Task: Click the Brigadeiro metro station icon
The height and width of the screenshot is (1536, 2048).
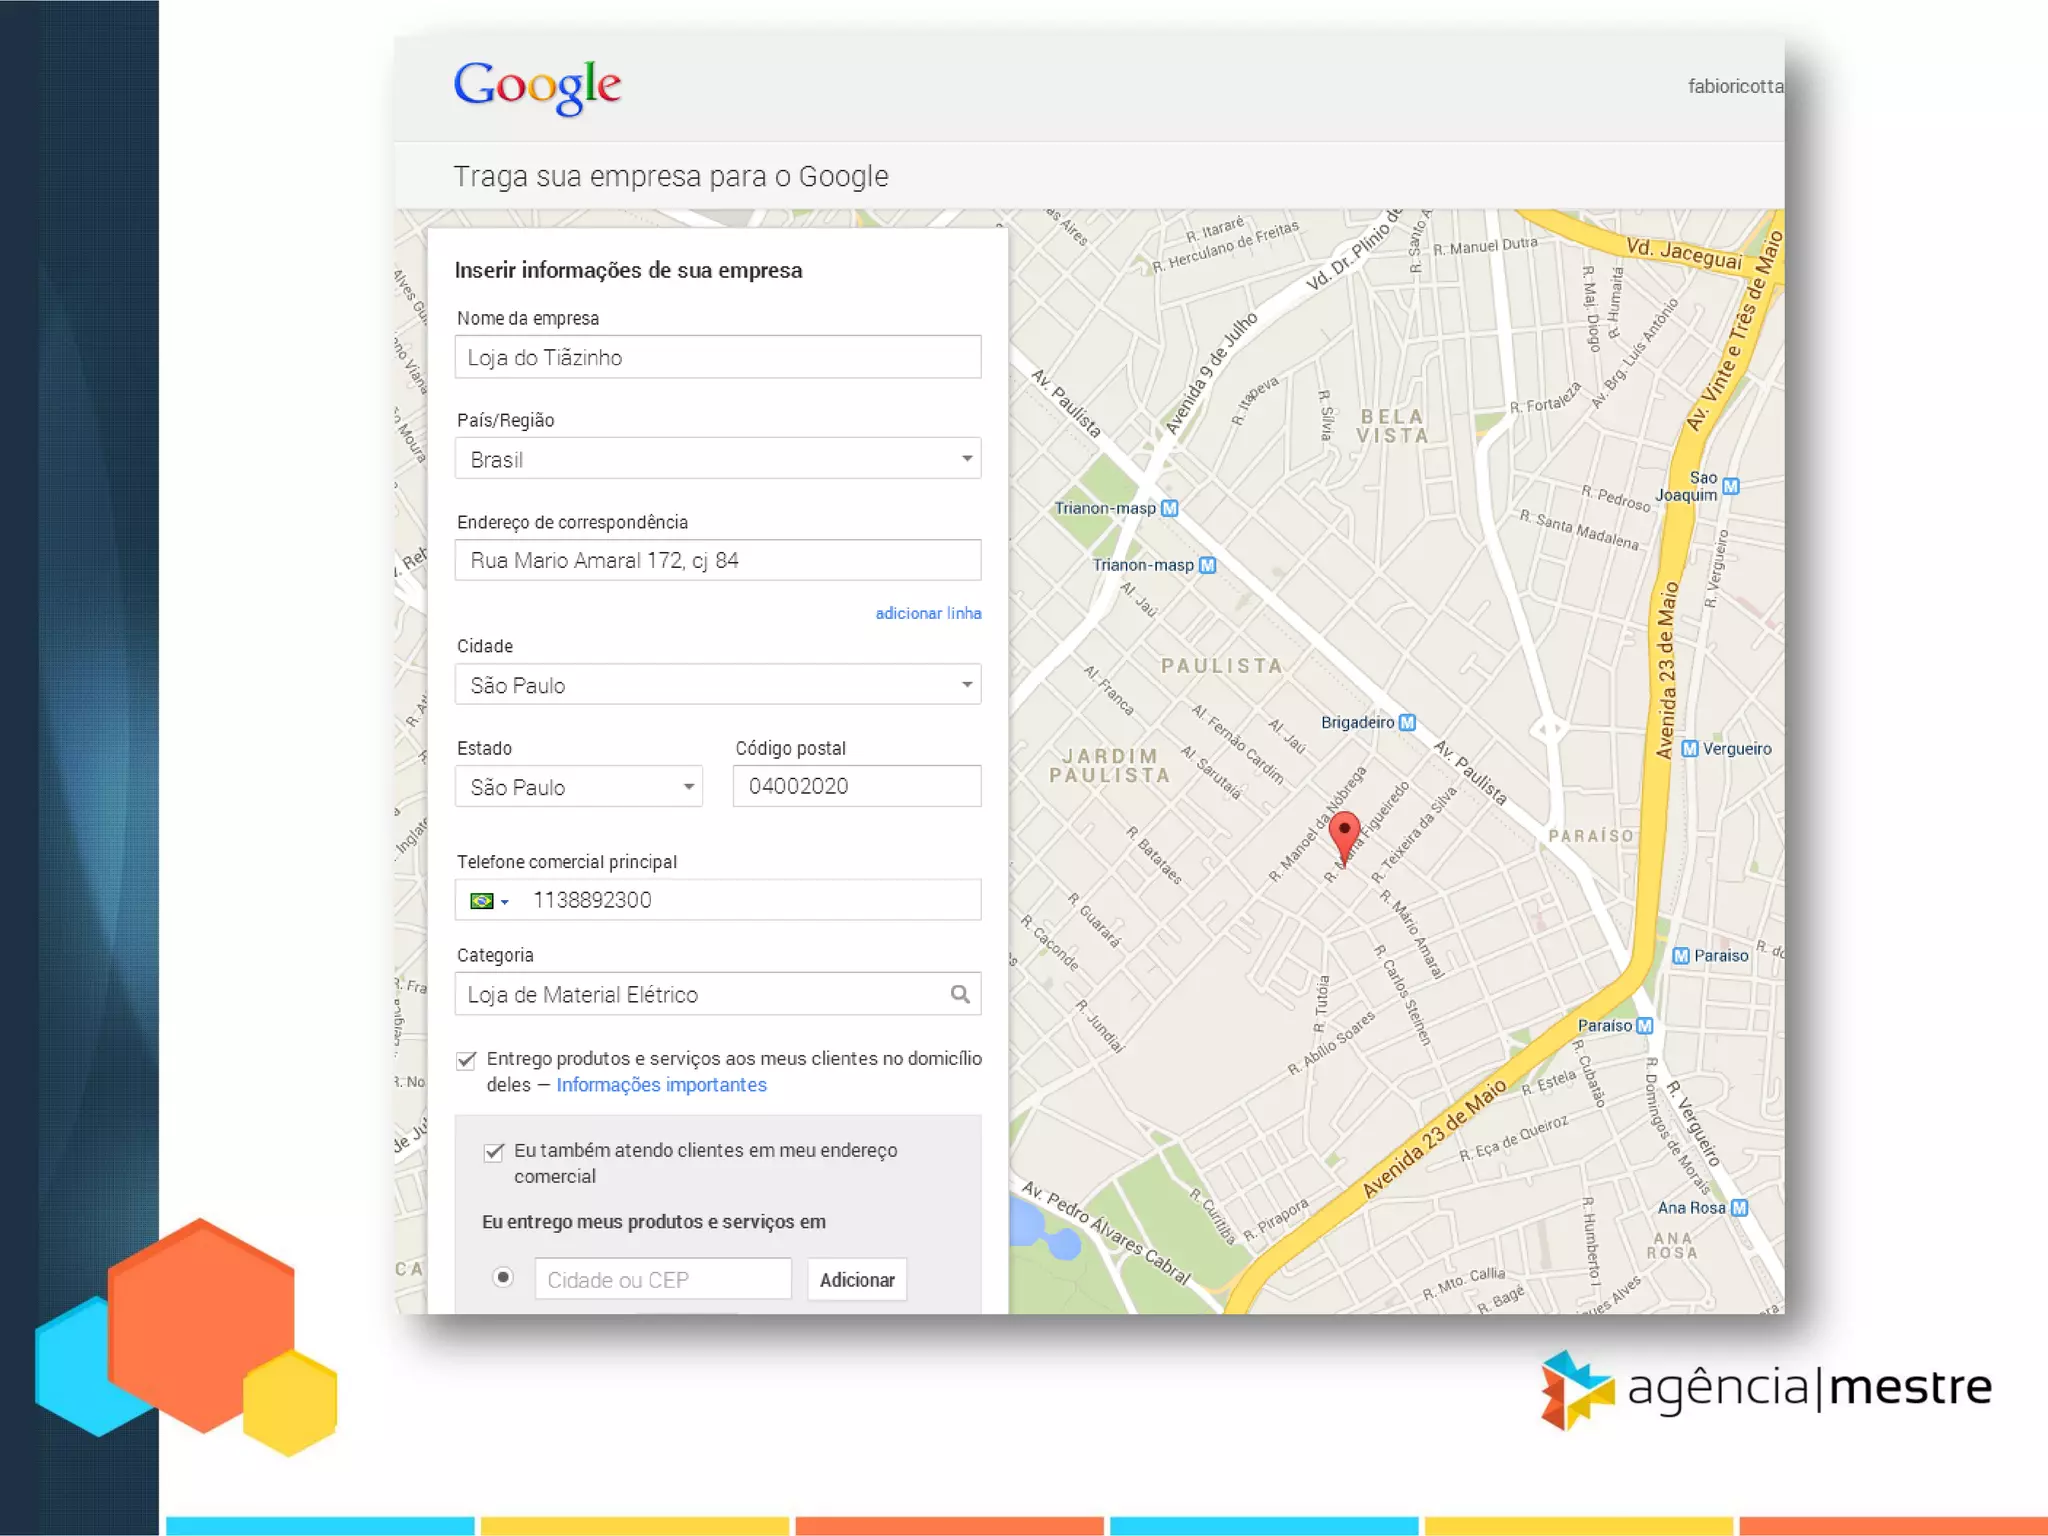Action: tap(1407, 722)
